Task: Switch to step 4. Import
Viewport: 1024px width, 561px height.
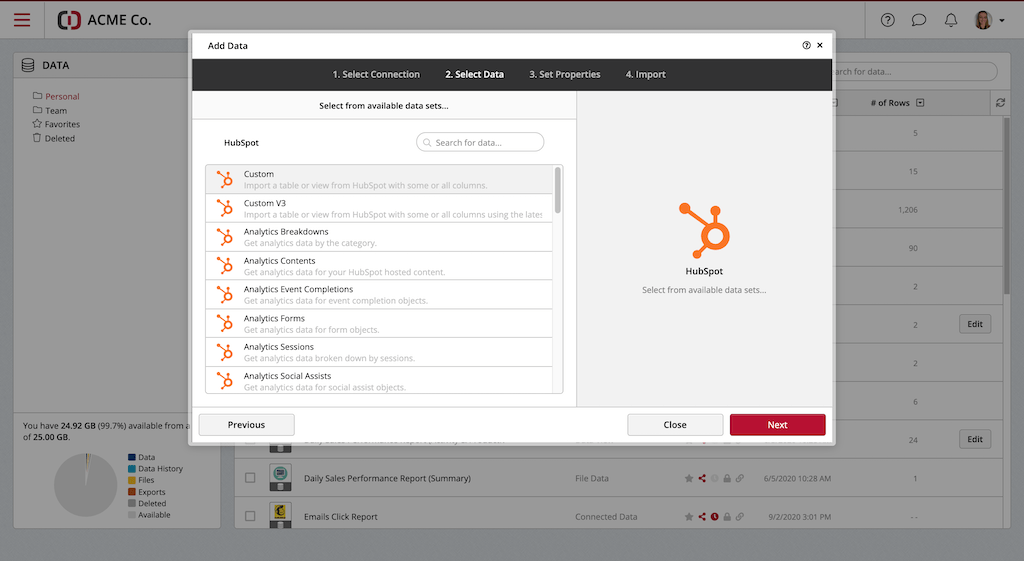Action: [645, 74]
